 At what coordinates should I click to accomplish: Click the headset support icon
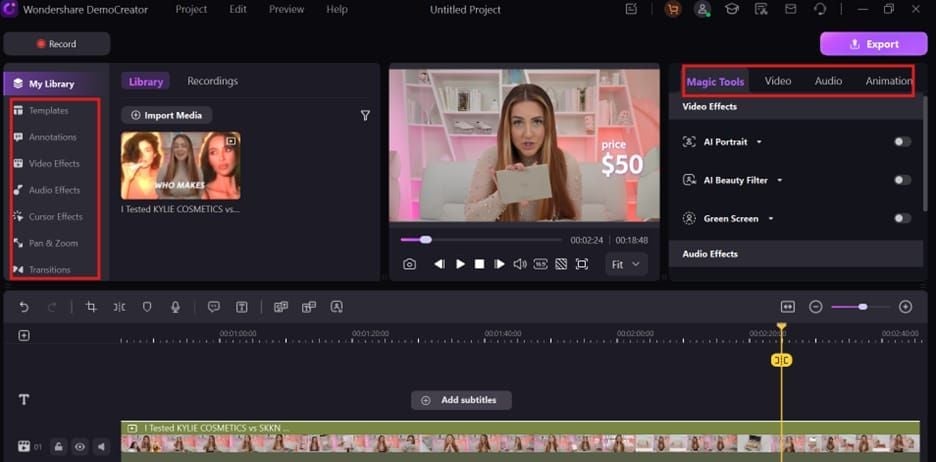point(820,10)
